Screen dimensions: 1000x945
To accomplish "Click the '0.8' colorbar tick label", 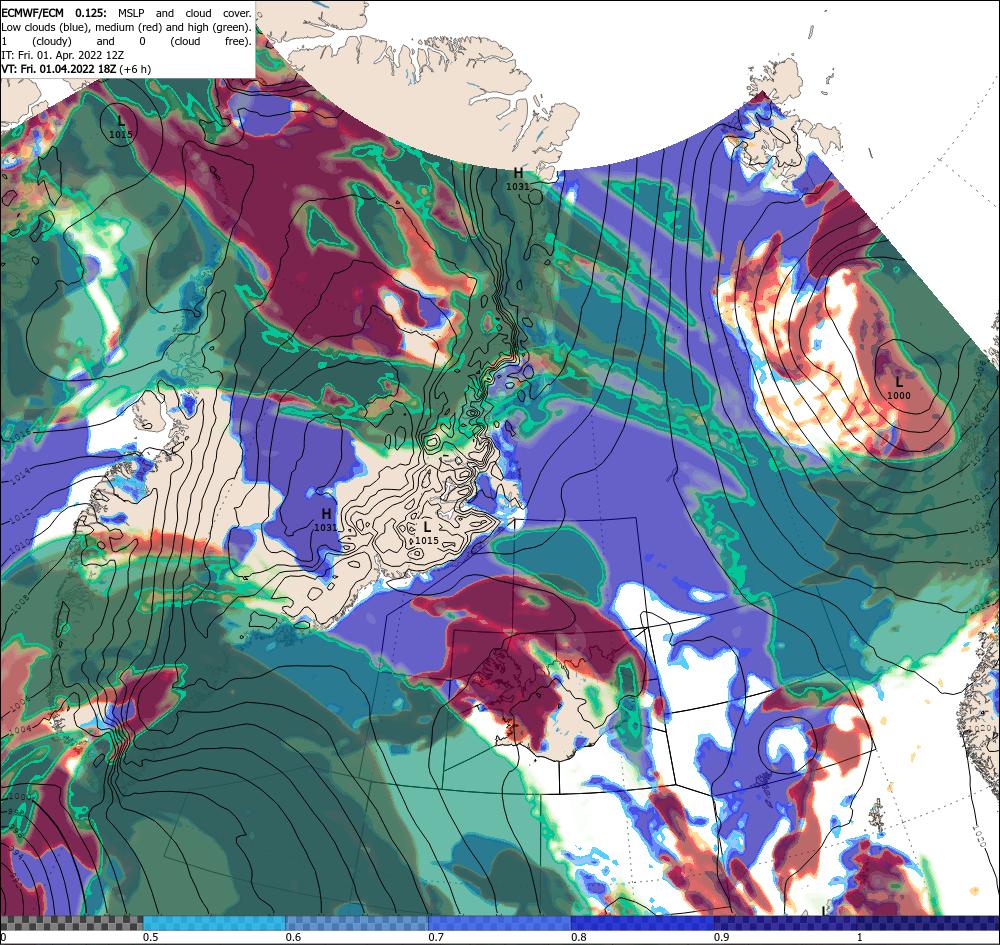I will click(x=579, y=937).
